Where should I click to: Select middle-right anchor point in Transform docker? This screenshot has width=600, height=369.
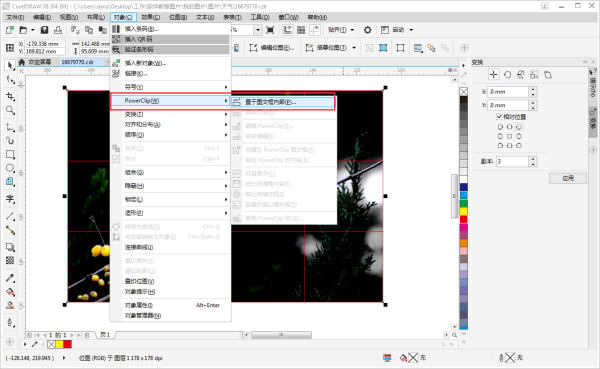[518, 136]
